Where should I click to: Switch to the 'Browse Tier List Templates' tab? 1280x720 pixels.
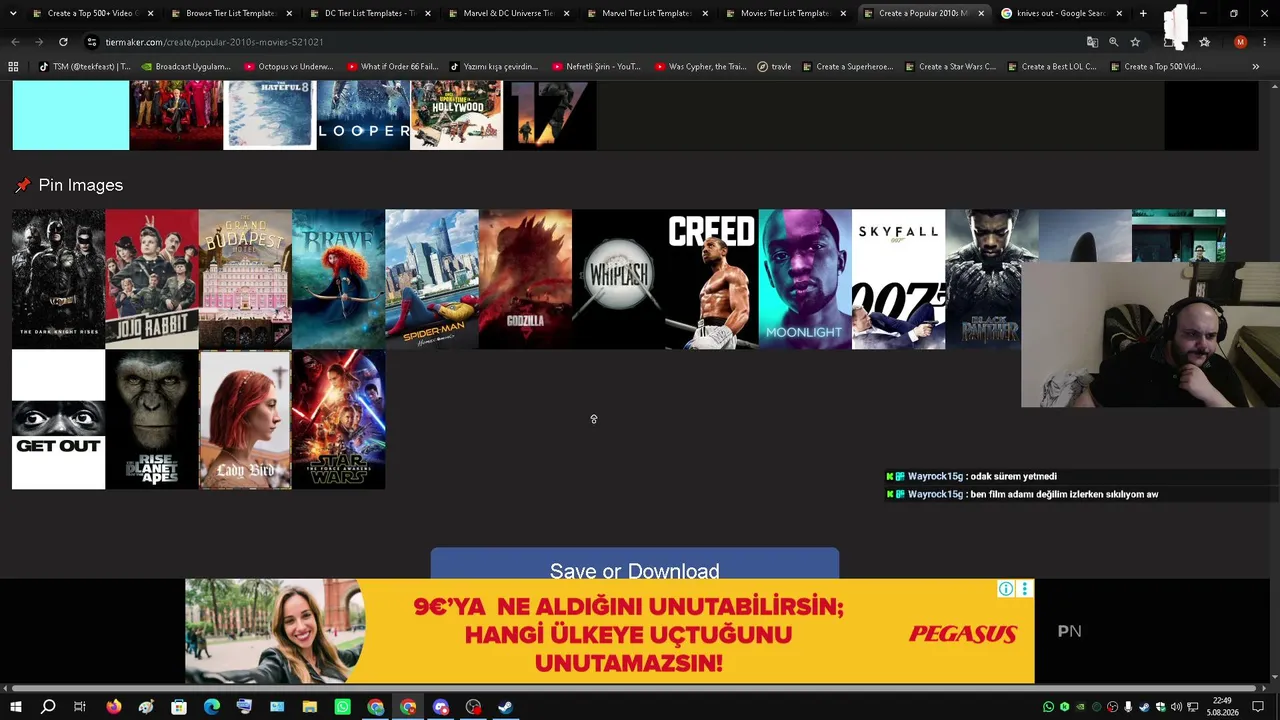click(230, 13)
